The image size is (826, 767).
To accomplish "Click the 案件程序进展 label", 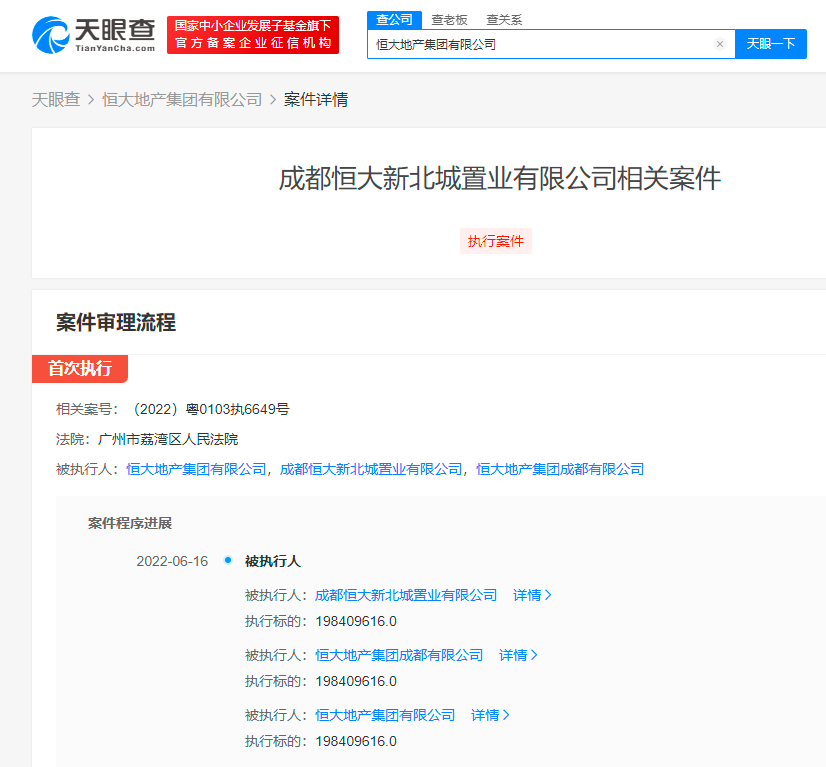I will (130, 524).
